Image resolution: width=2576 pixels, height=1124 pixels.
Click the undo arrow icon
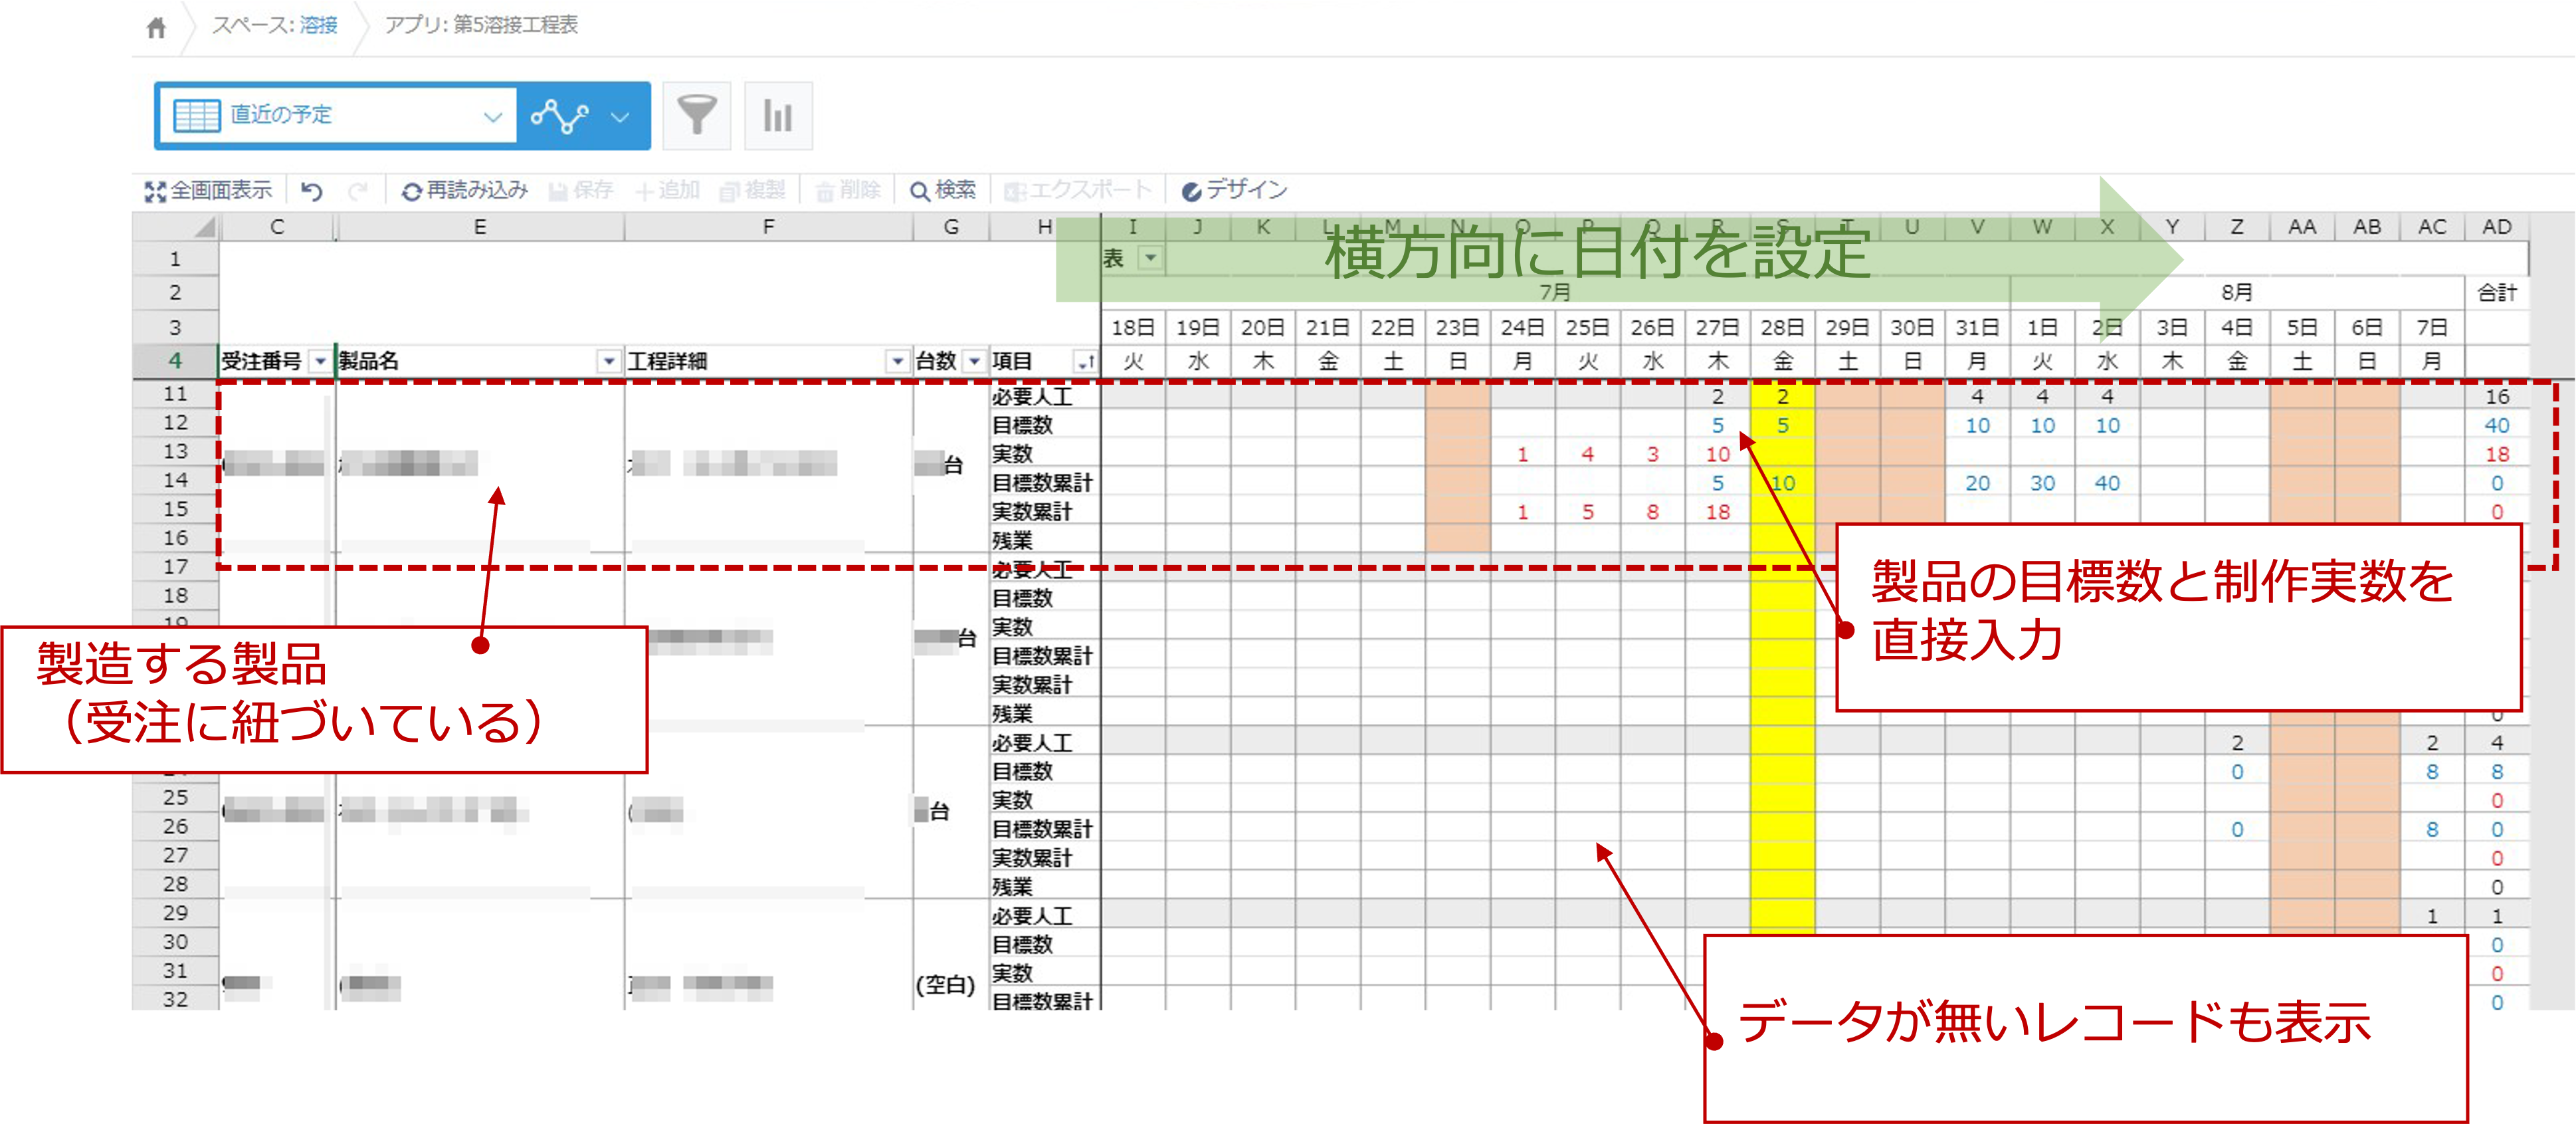pyautogui.click(x=312, y=190)
